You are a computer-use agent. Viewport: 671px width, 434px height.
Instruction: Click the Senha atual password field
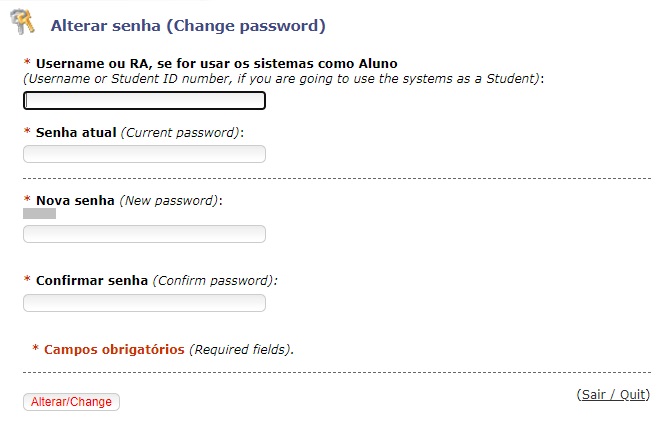point(144,154)
